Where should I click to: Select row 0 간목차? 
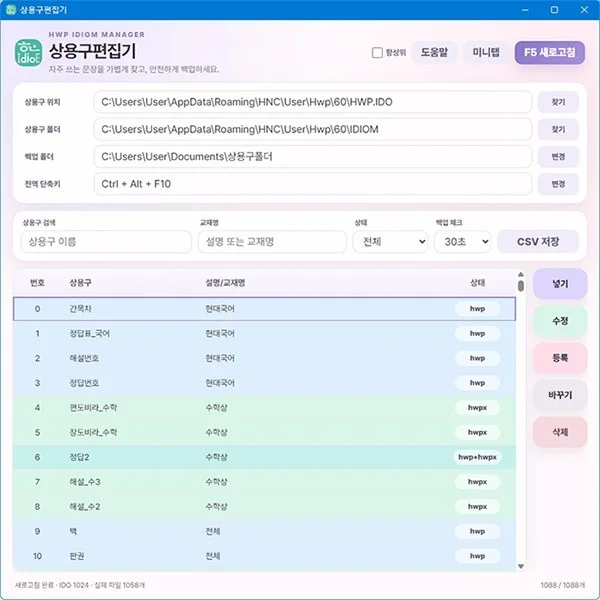(264, 309)
